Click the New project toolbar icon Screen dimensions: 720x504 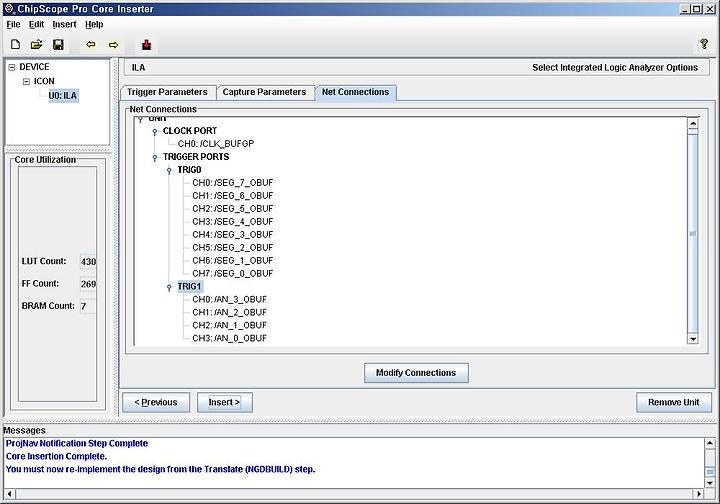tap(16, 45)
